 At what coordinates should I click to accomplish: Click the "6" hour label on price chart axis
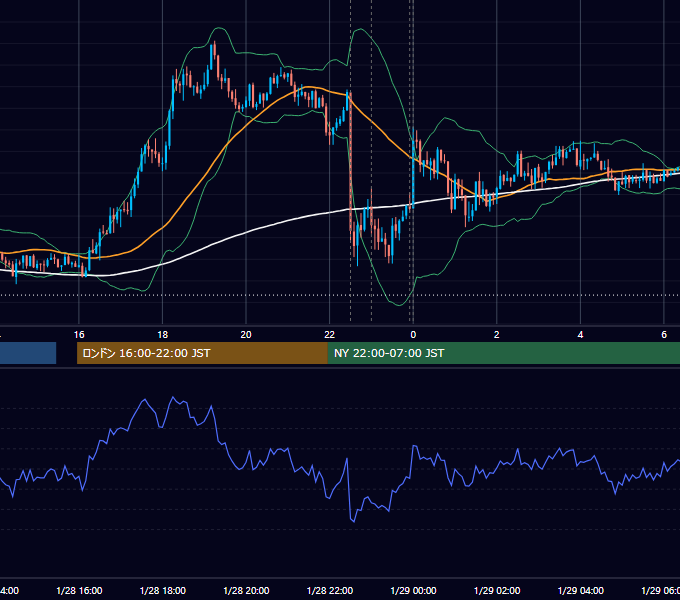(x=664, y=335)
